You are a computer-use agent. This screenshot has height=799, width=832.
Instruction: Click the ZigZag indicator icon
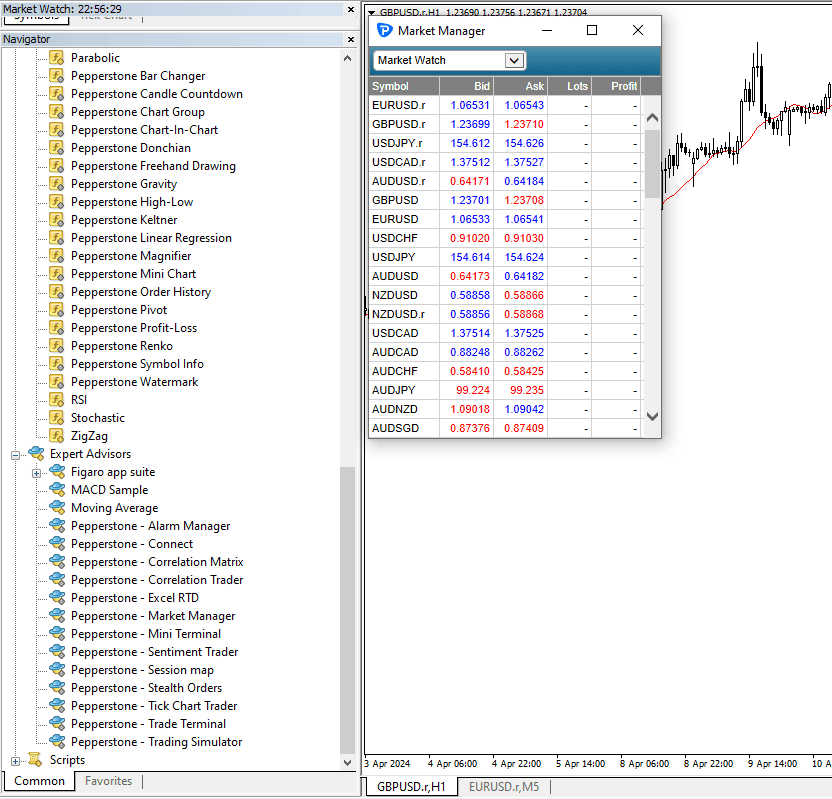56,436
